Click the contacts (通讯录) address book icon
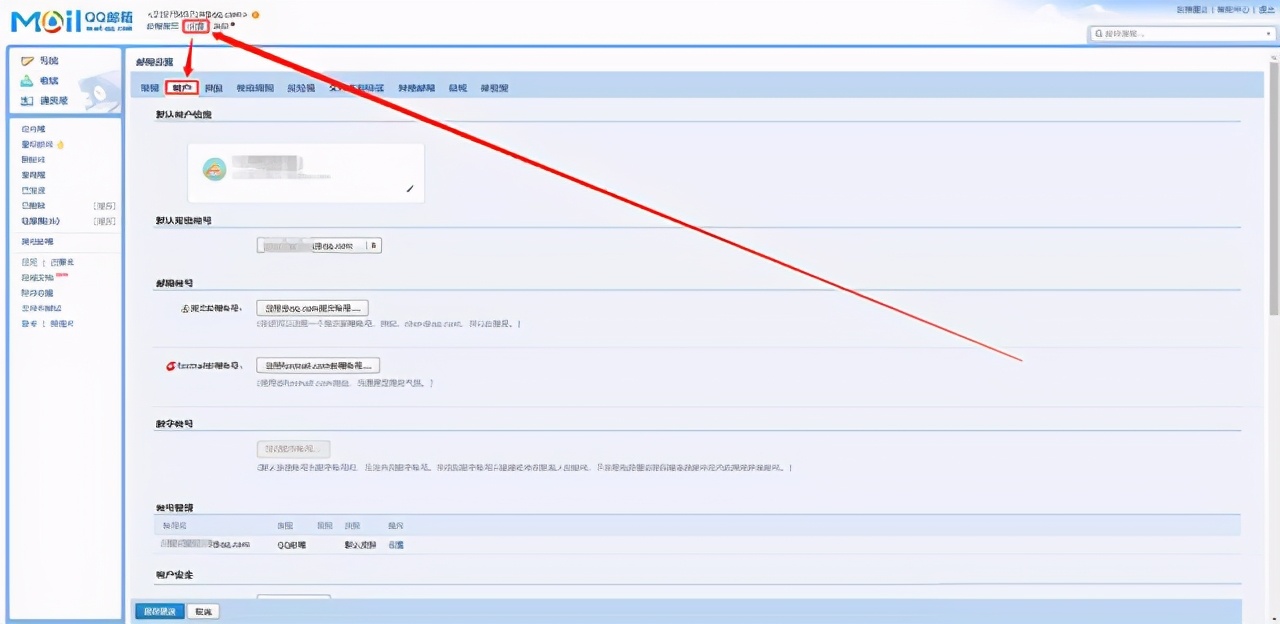1280x624 pixels. point(27,101)
